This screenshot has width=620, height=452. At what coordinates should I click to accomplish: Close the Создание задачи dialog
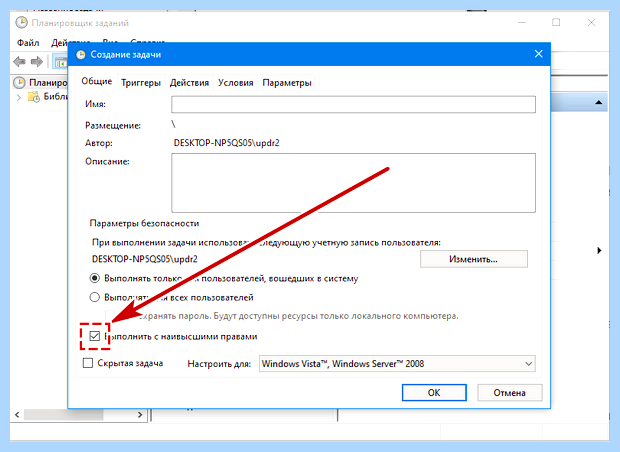539,54
